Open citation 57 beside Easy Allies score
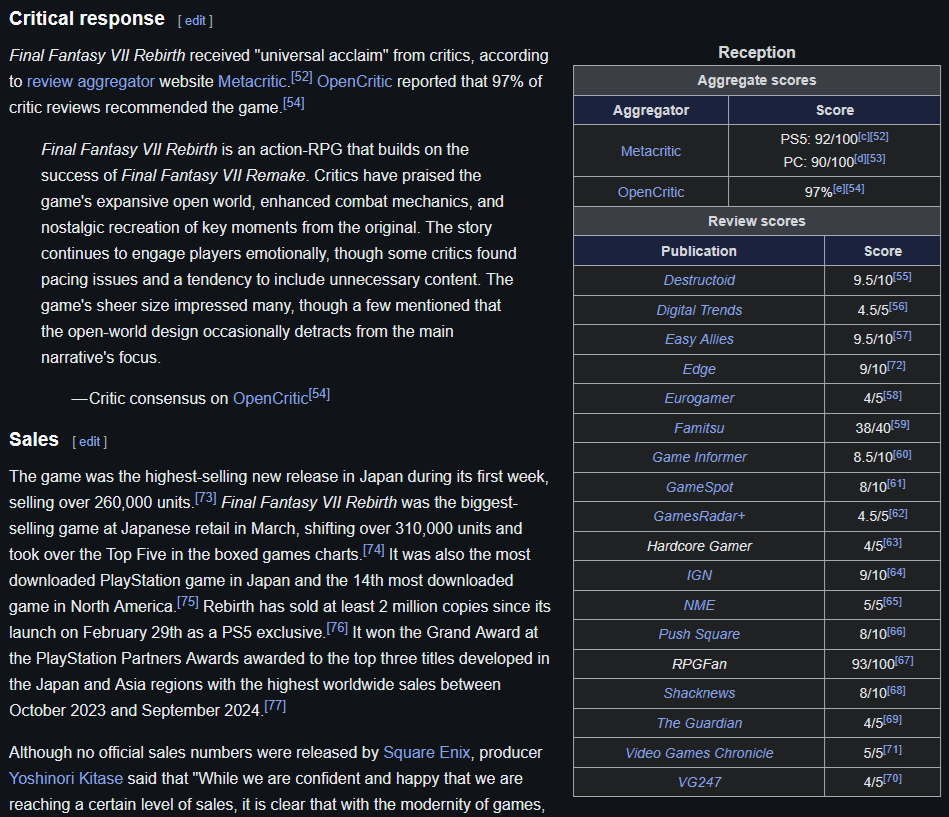 pyautogui.click(x=902, y=336)
